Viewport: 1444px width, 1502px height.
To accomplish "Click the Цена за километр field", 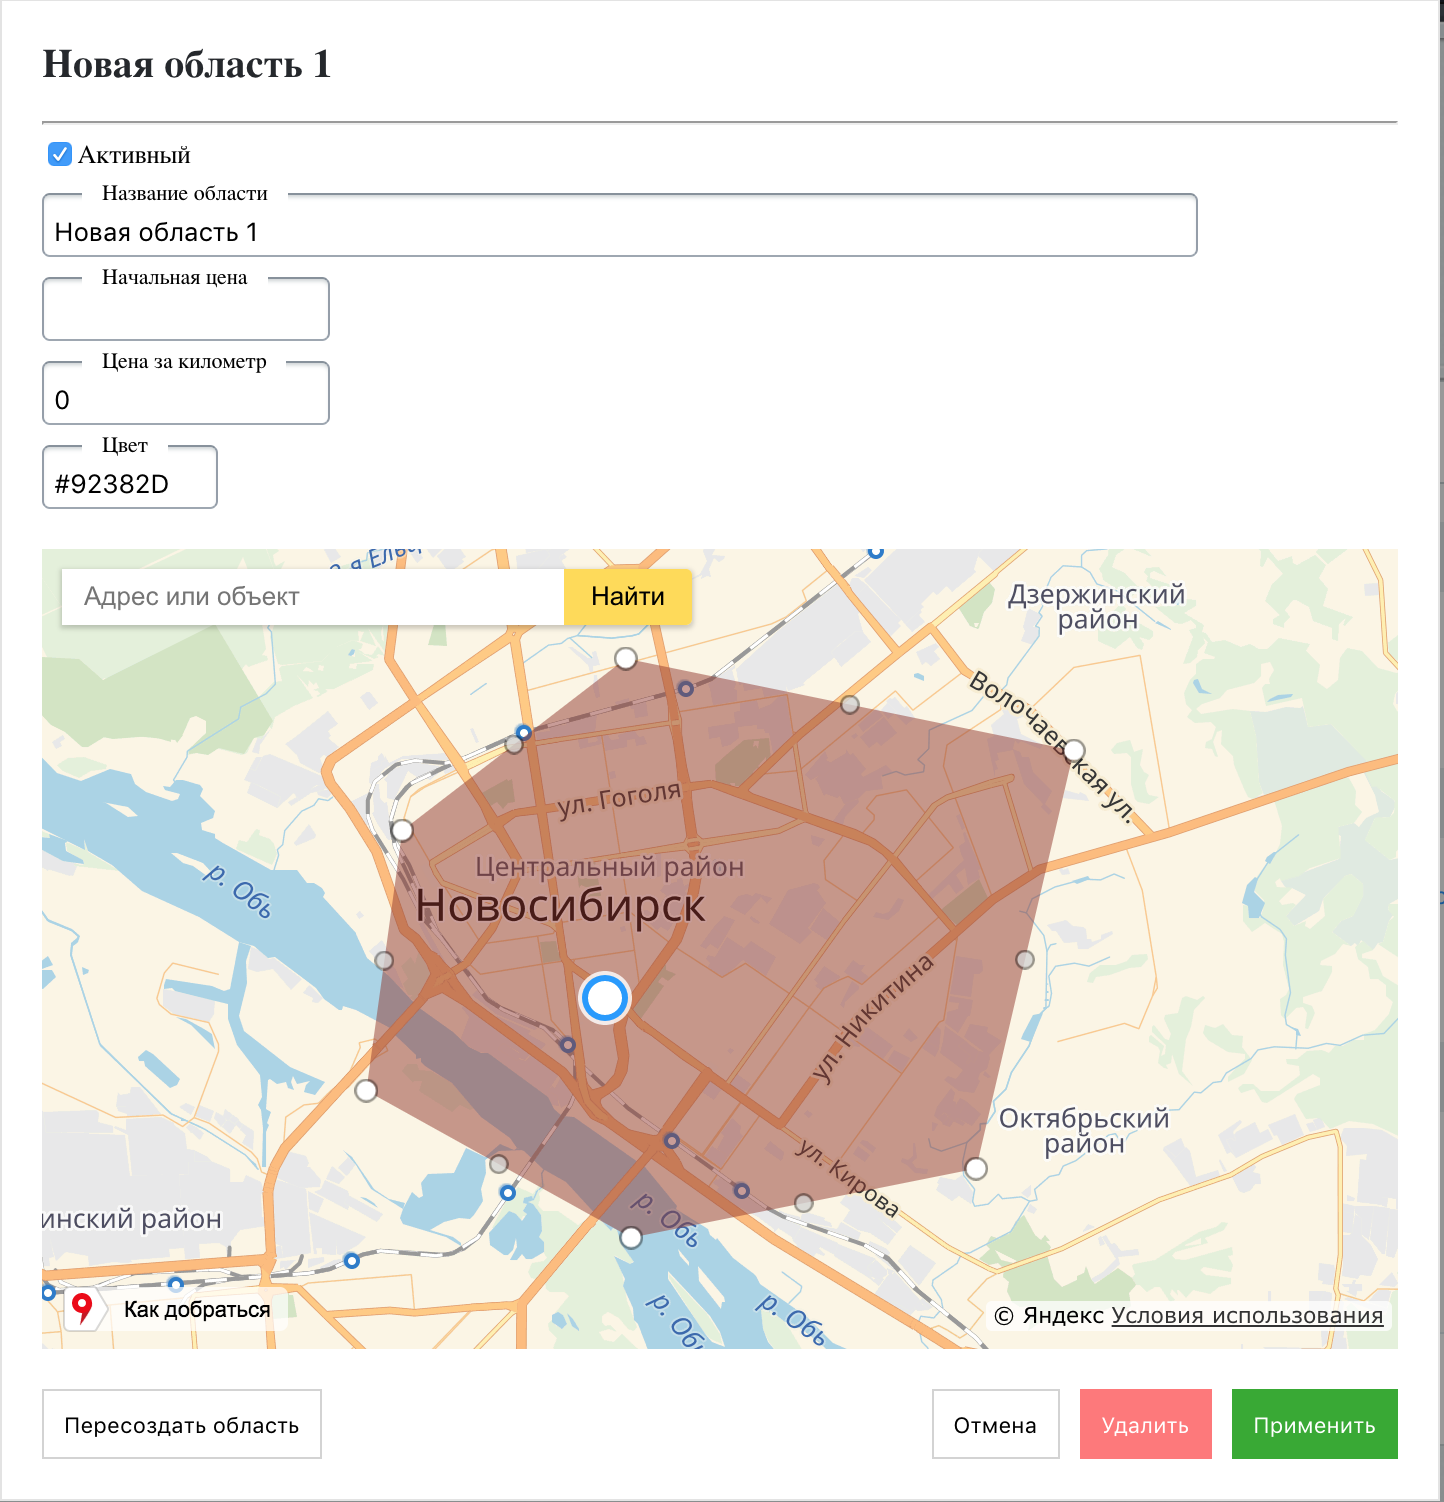I will [x=186, y=400].
